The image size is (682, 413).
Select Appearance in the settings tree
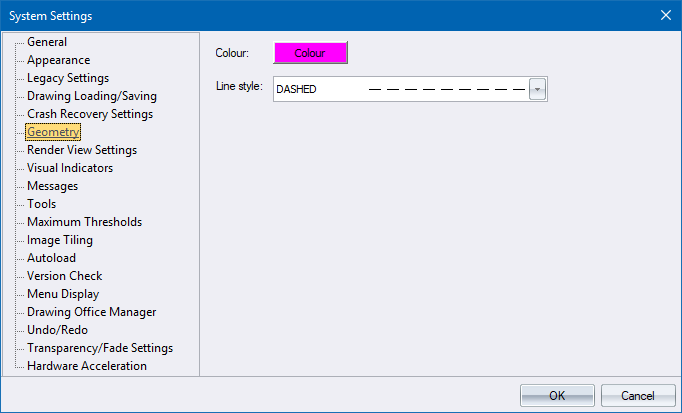[58, 60]
